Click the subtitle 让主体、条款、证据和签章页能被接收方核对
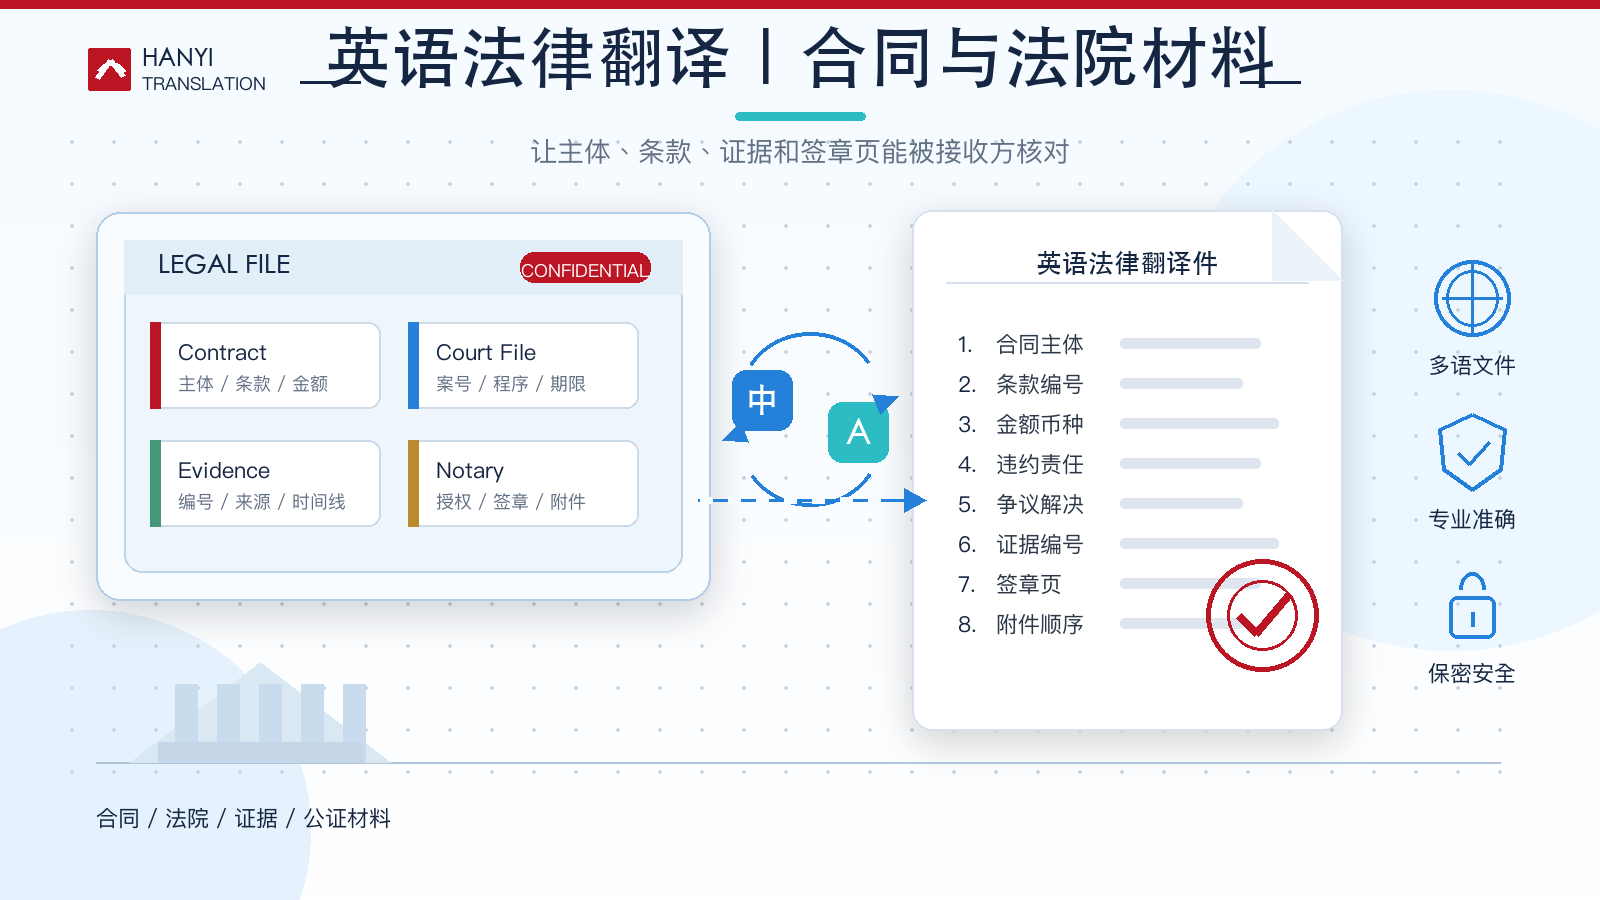The height and width of the screenshot is (900, 1600). coord(800,152)
